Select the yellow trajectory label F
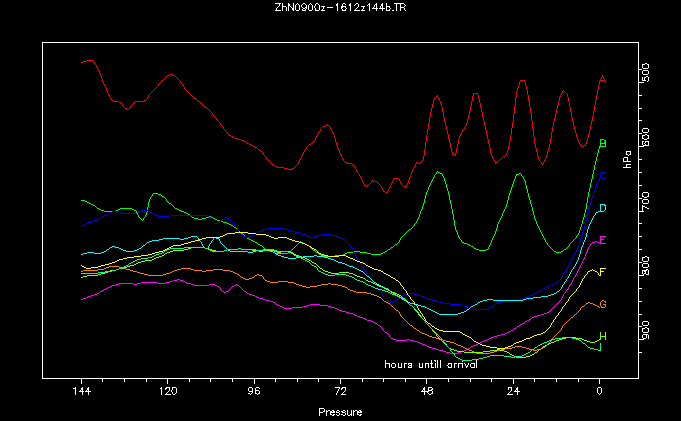Image resolution: width=681 pixels, height=421 pixels. coord(602,272)
